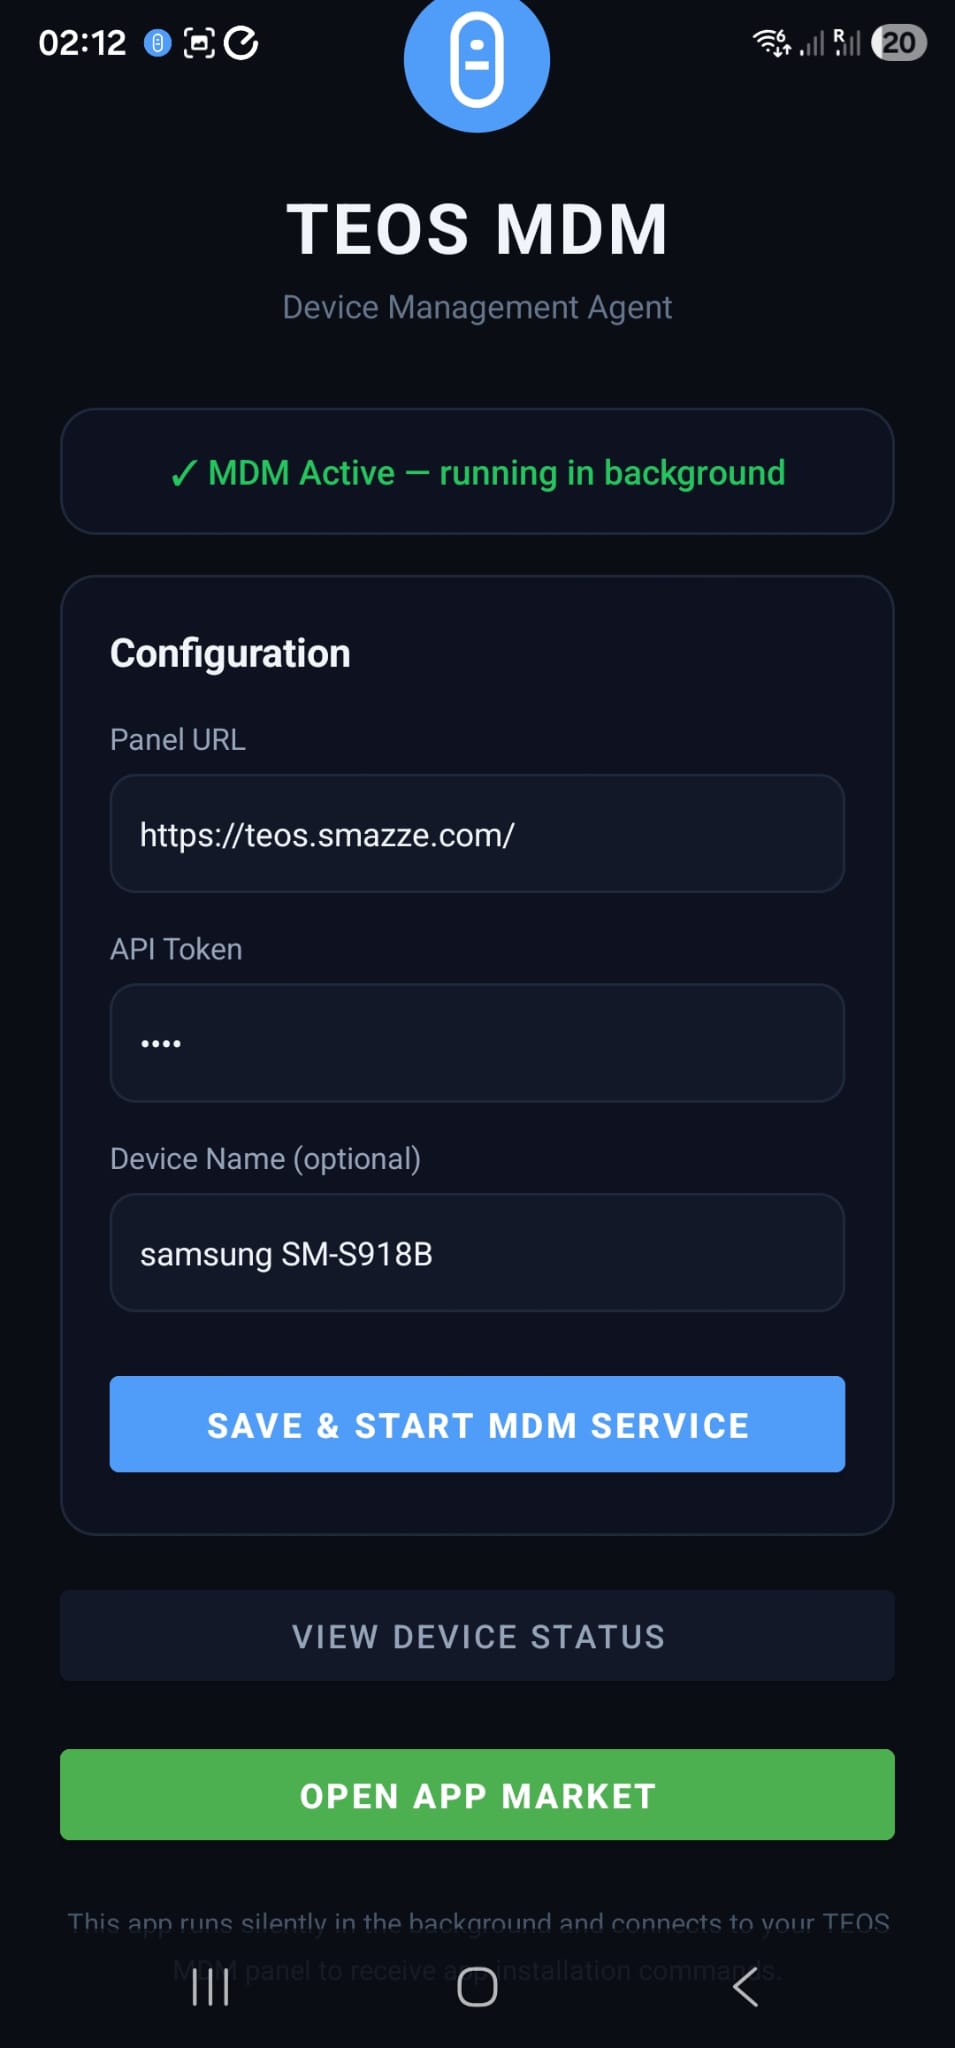Tap the TEOS MDM circular app logo
Viewport: 955px width, 2048px height.
477,60
